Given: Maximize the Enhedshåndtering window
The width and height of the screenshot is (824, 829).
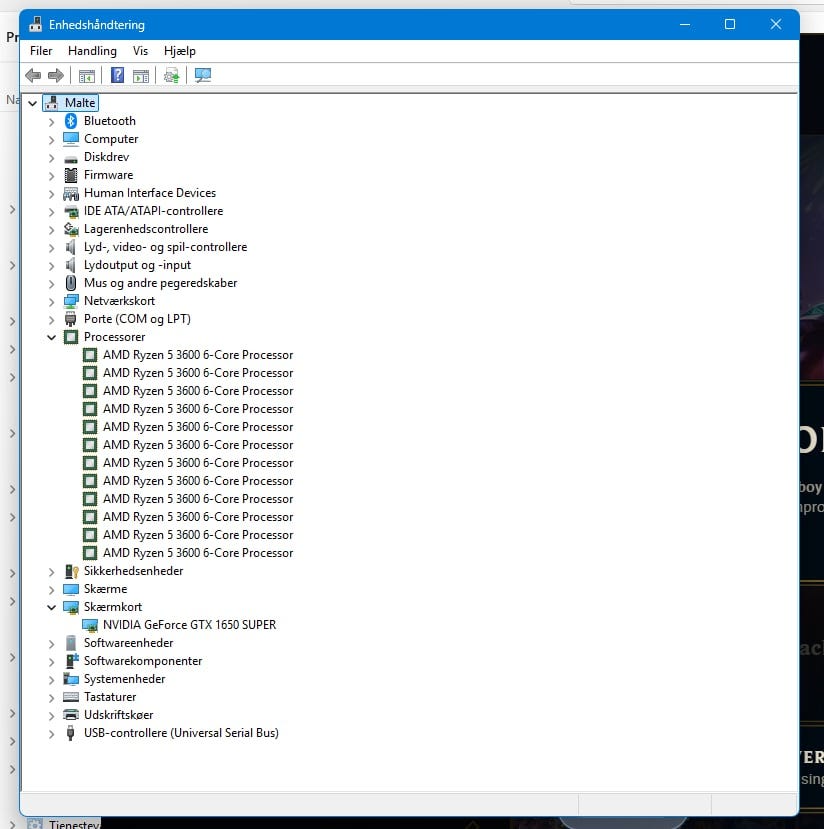Looking at the screenshot, I should click(x=730, y=24).
